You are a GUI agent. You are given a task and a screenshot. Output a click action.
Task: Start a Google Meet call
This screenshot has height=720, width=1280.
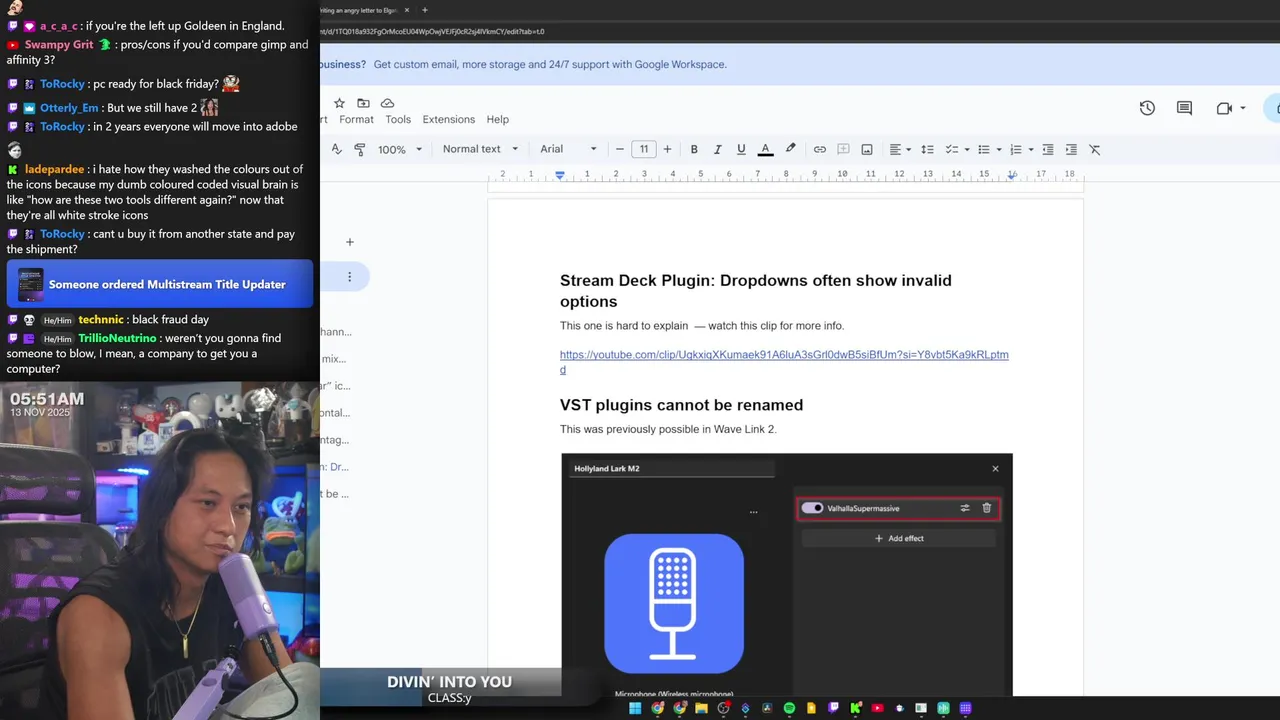(1224, 108)
